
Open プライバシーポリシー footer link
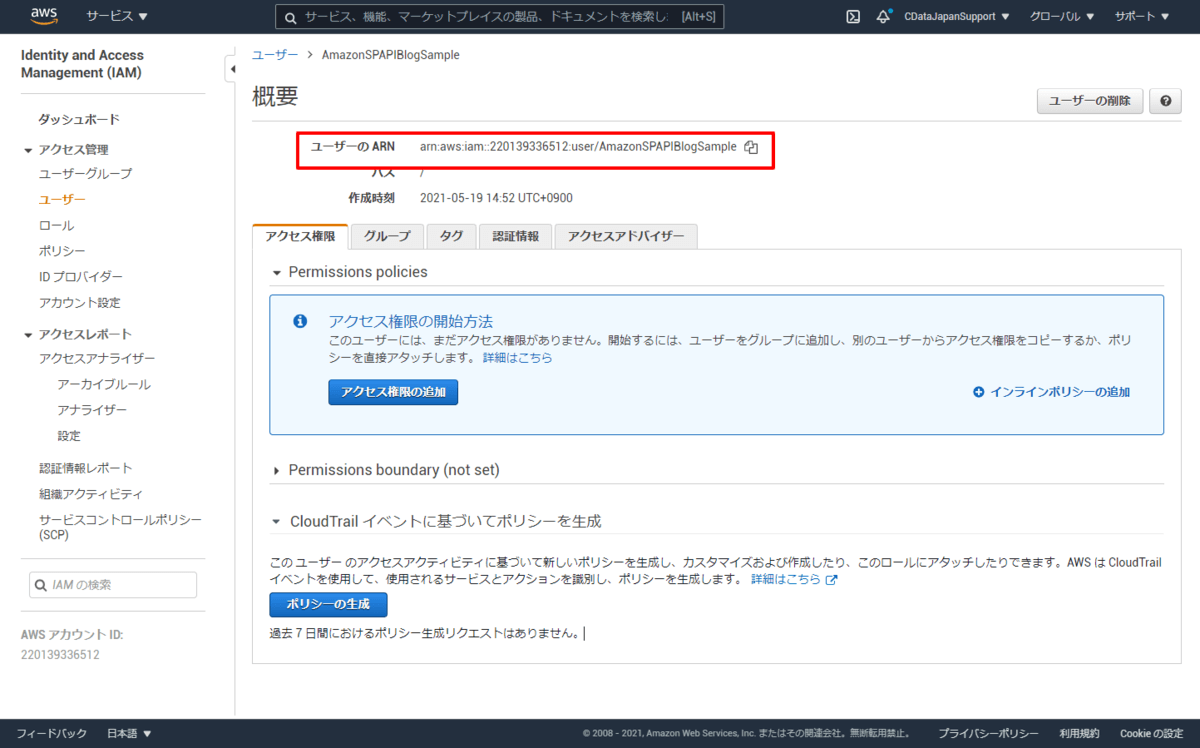[988, 733]
